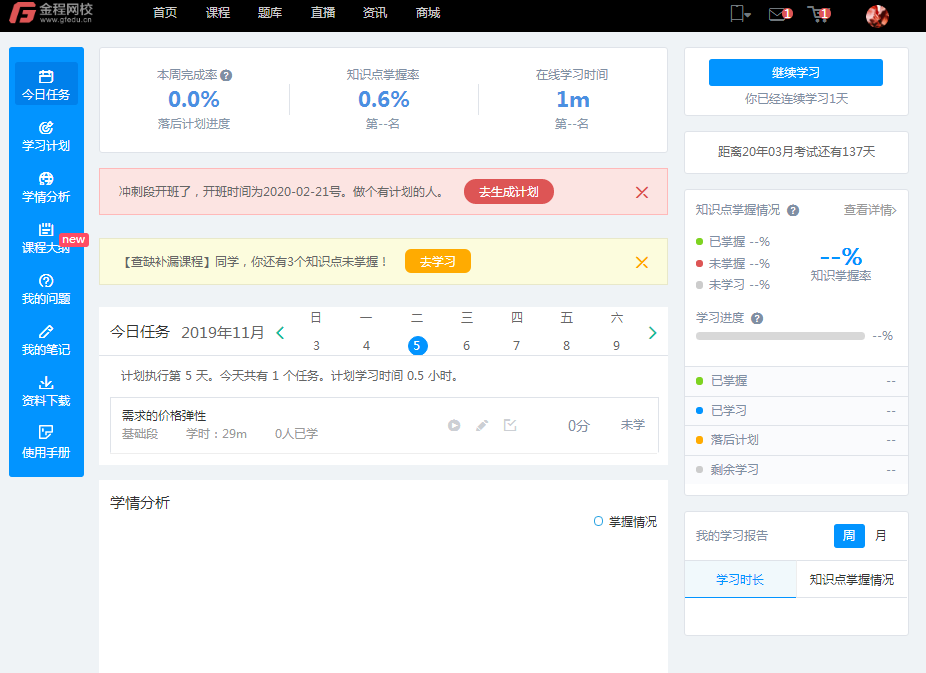Open the mobile device dropdown

pos(740,14)
